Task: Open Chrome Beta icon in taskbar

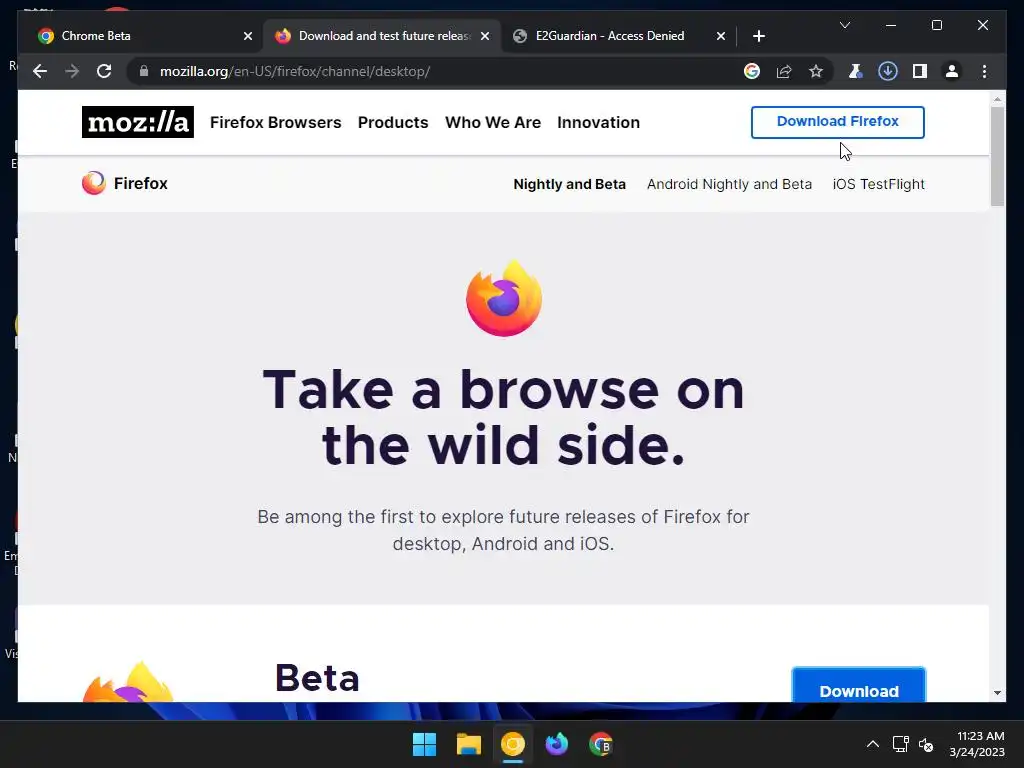Action: 601,744
